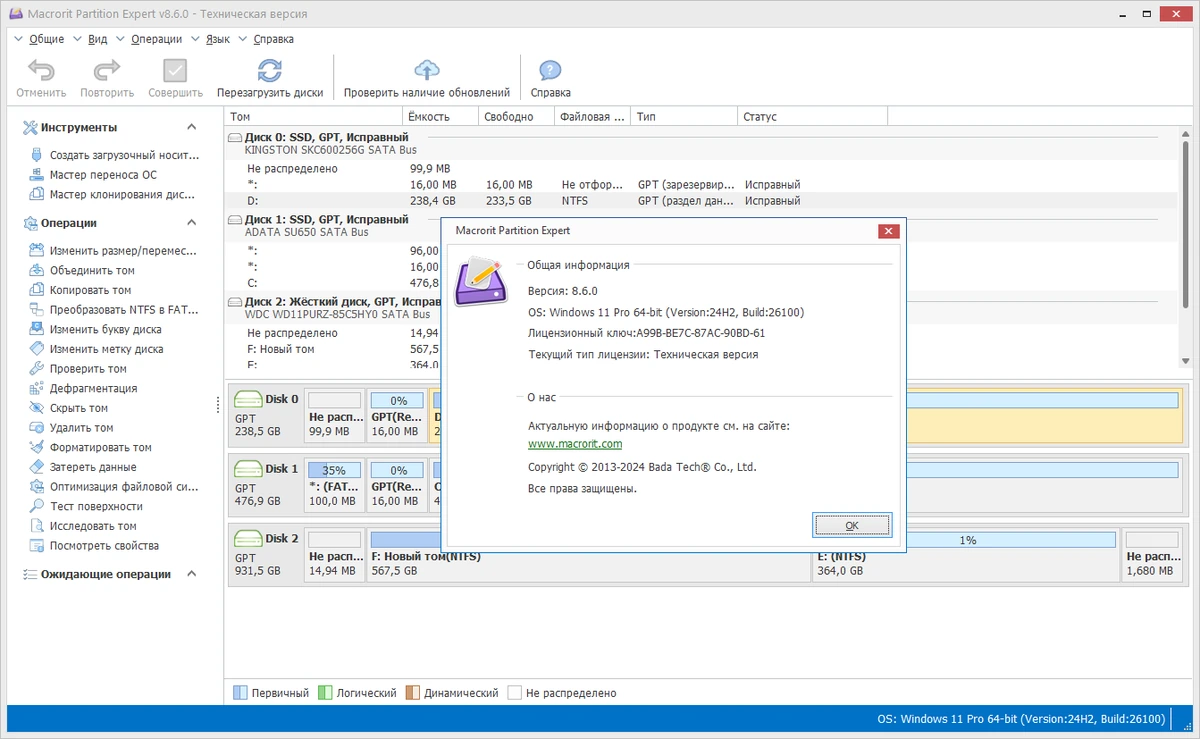
Task: Select E: (NTFS) 364,0 GB partition bar
Action: [x=967, y=554]
